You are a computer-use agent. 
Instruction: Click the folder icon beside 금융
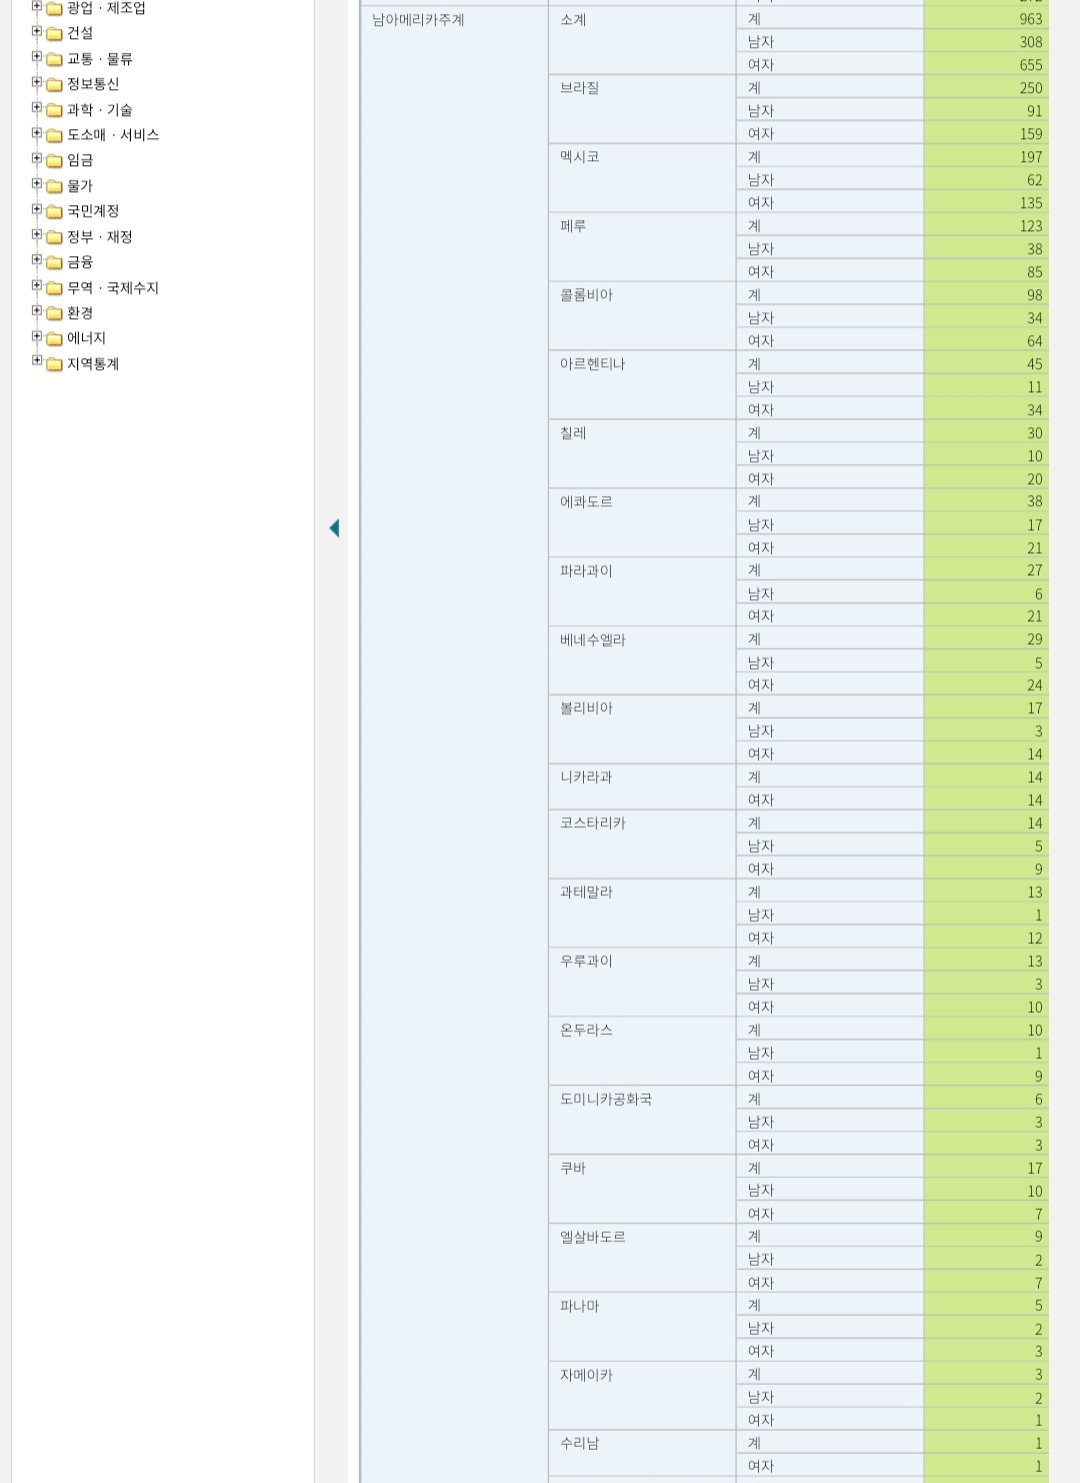click(x=55, y=263)
